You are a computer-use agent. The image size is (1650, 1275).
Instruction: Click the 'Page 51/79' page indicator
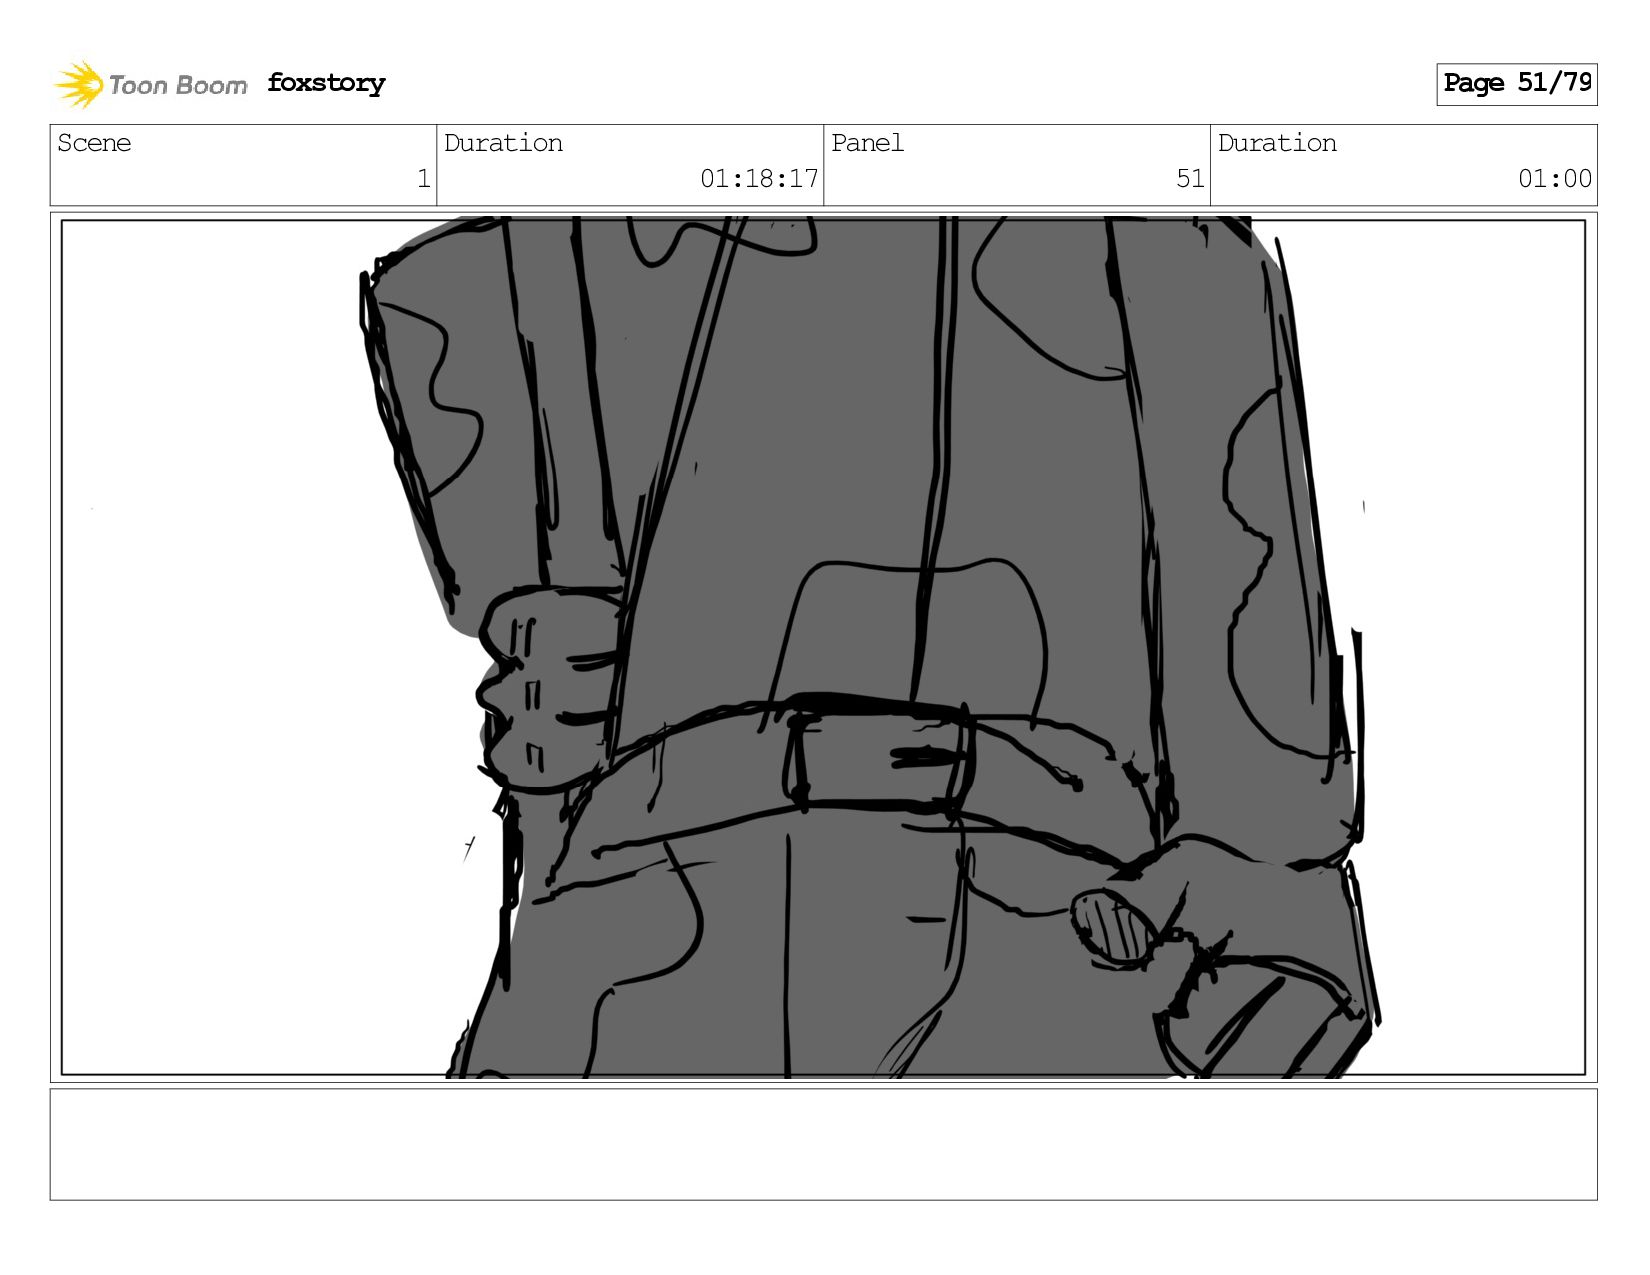[1516, 84]
